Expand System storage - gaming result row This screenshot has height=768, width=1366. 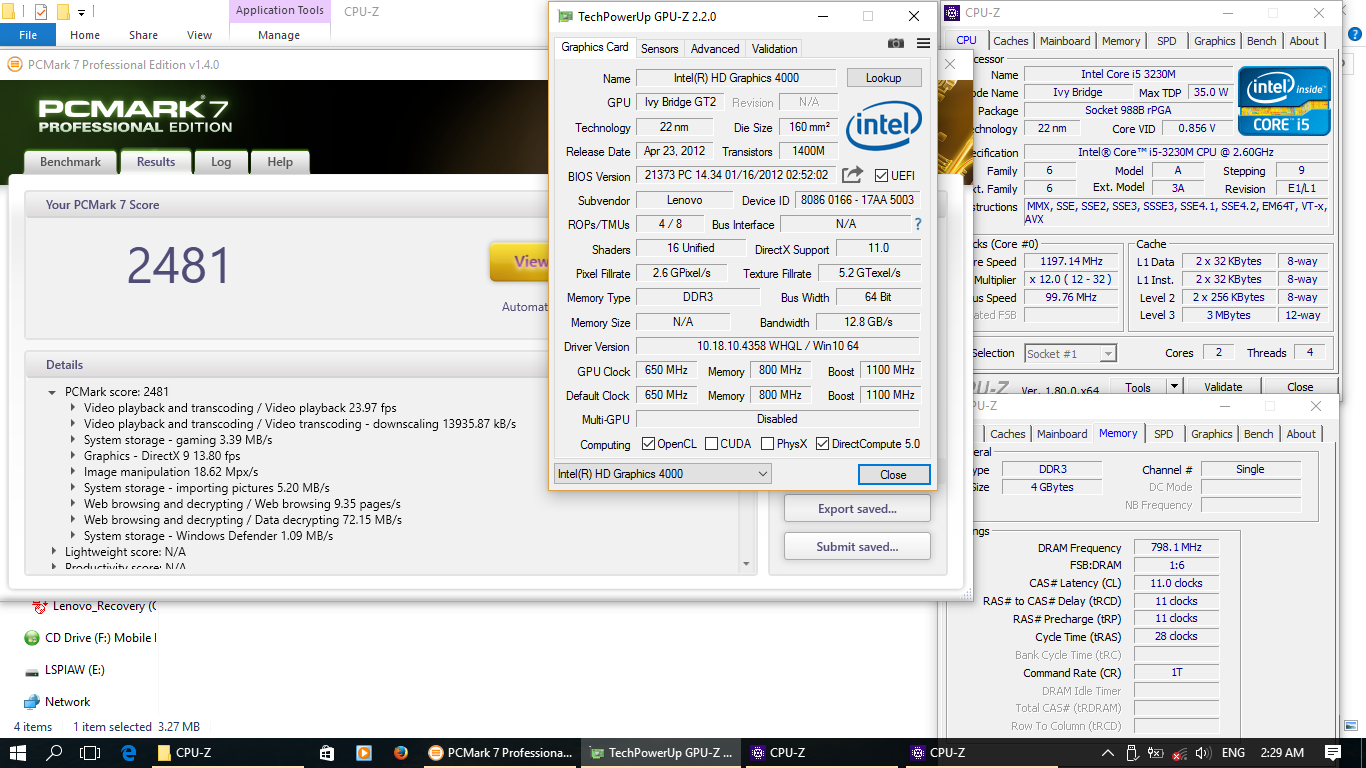73,440
